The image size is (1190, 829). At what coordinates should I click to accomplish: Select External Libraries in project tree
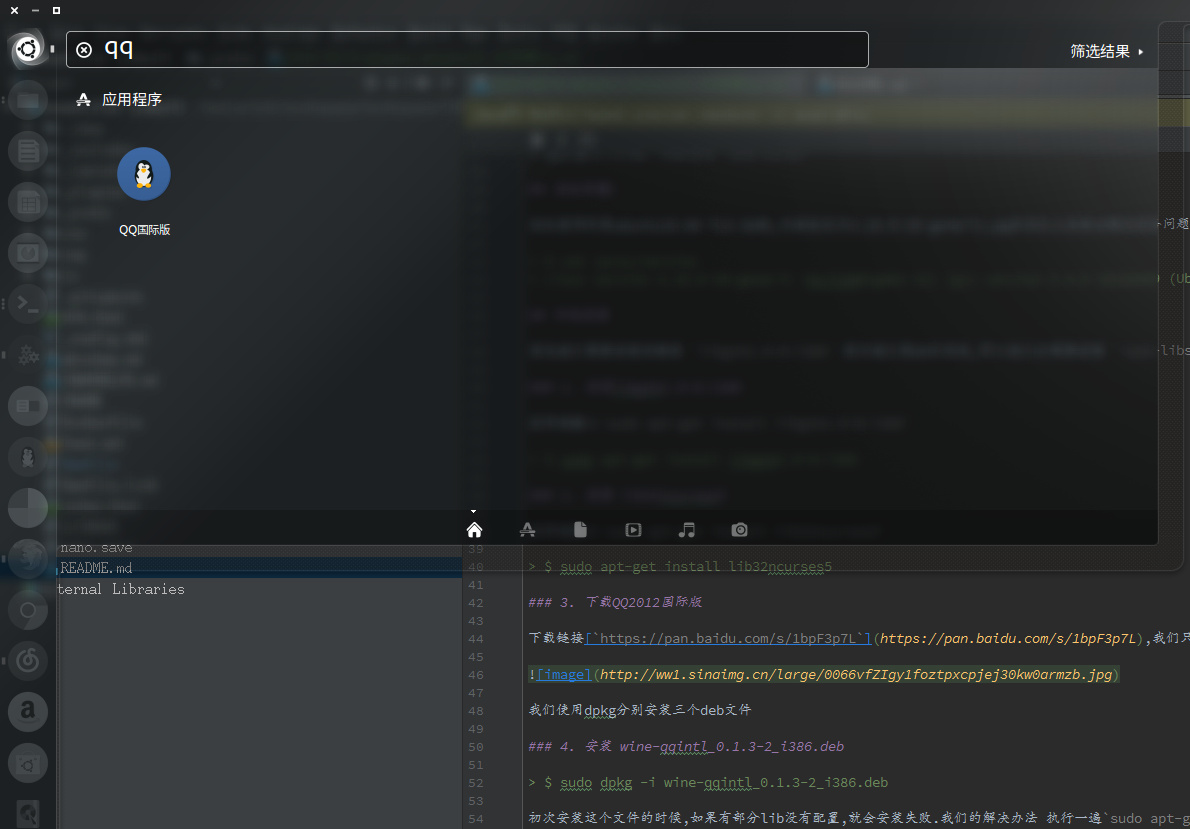(x=121, y=589)
